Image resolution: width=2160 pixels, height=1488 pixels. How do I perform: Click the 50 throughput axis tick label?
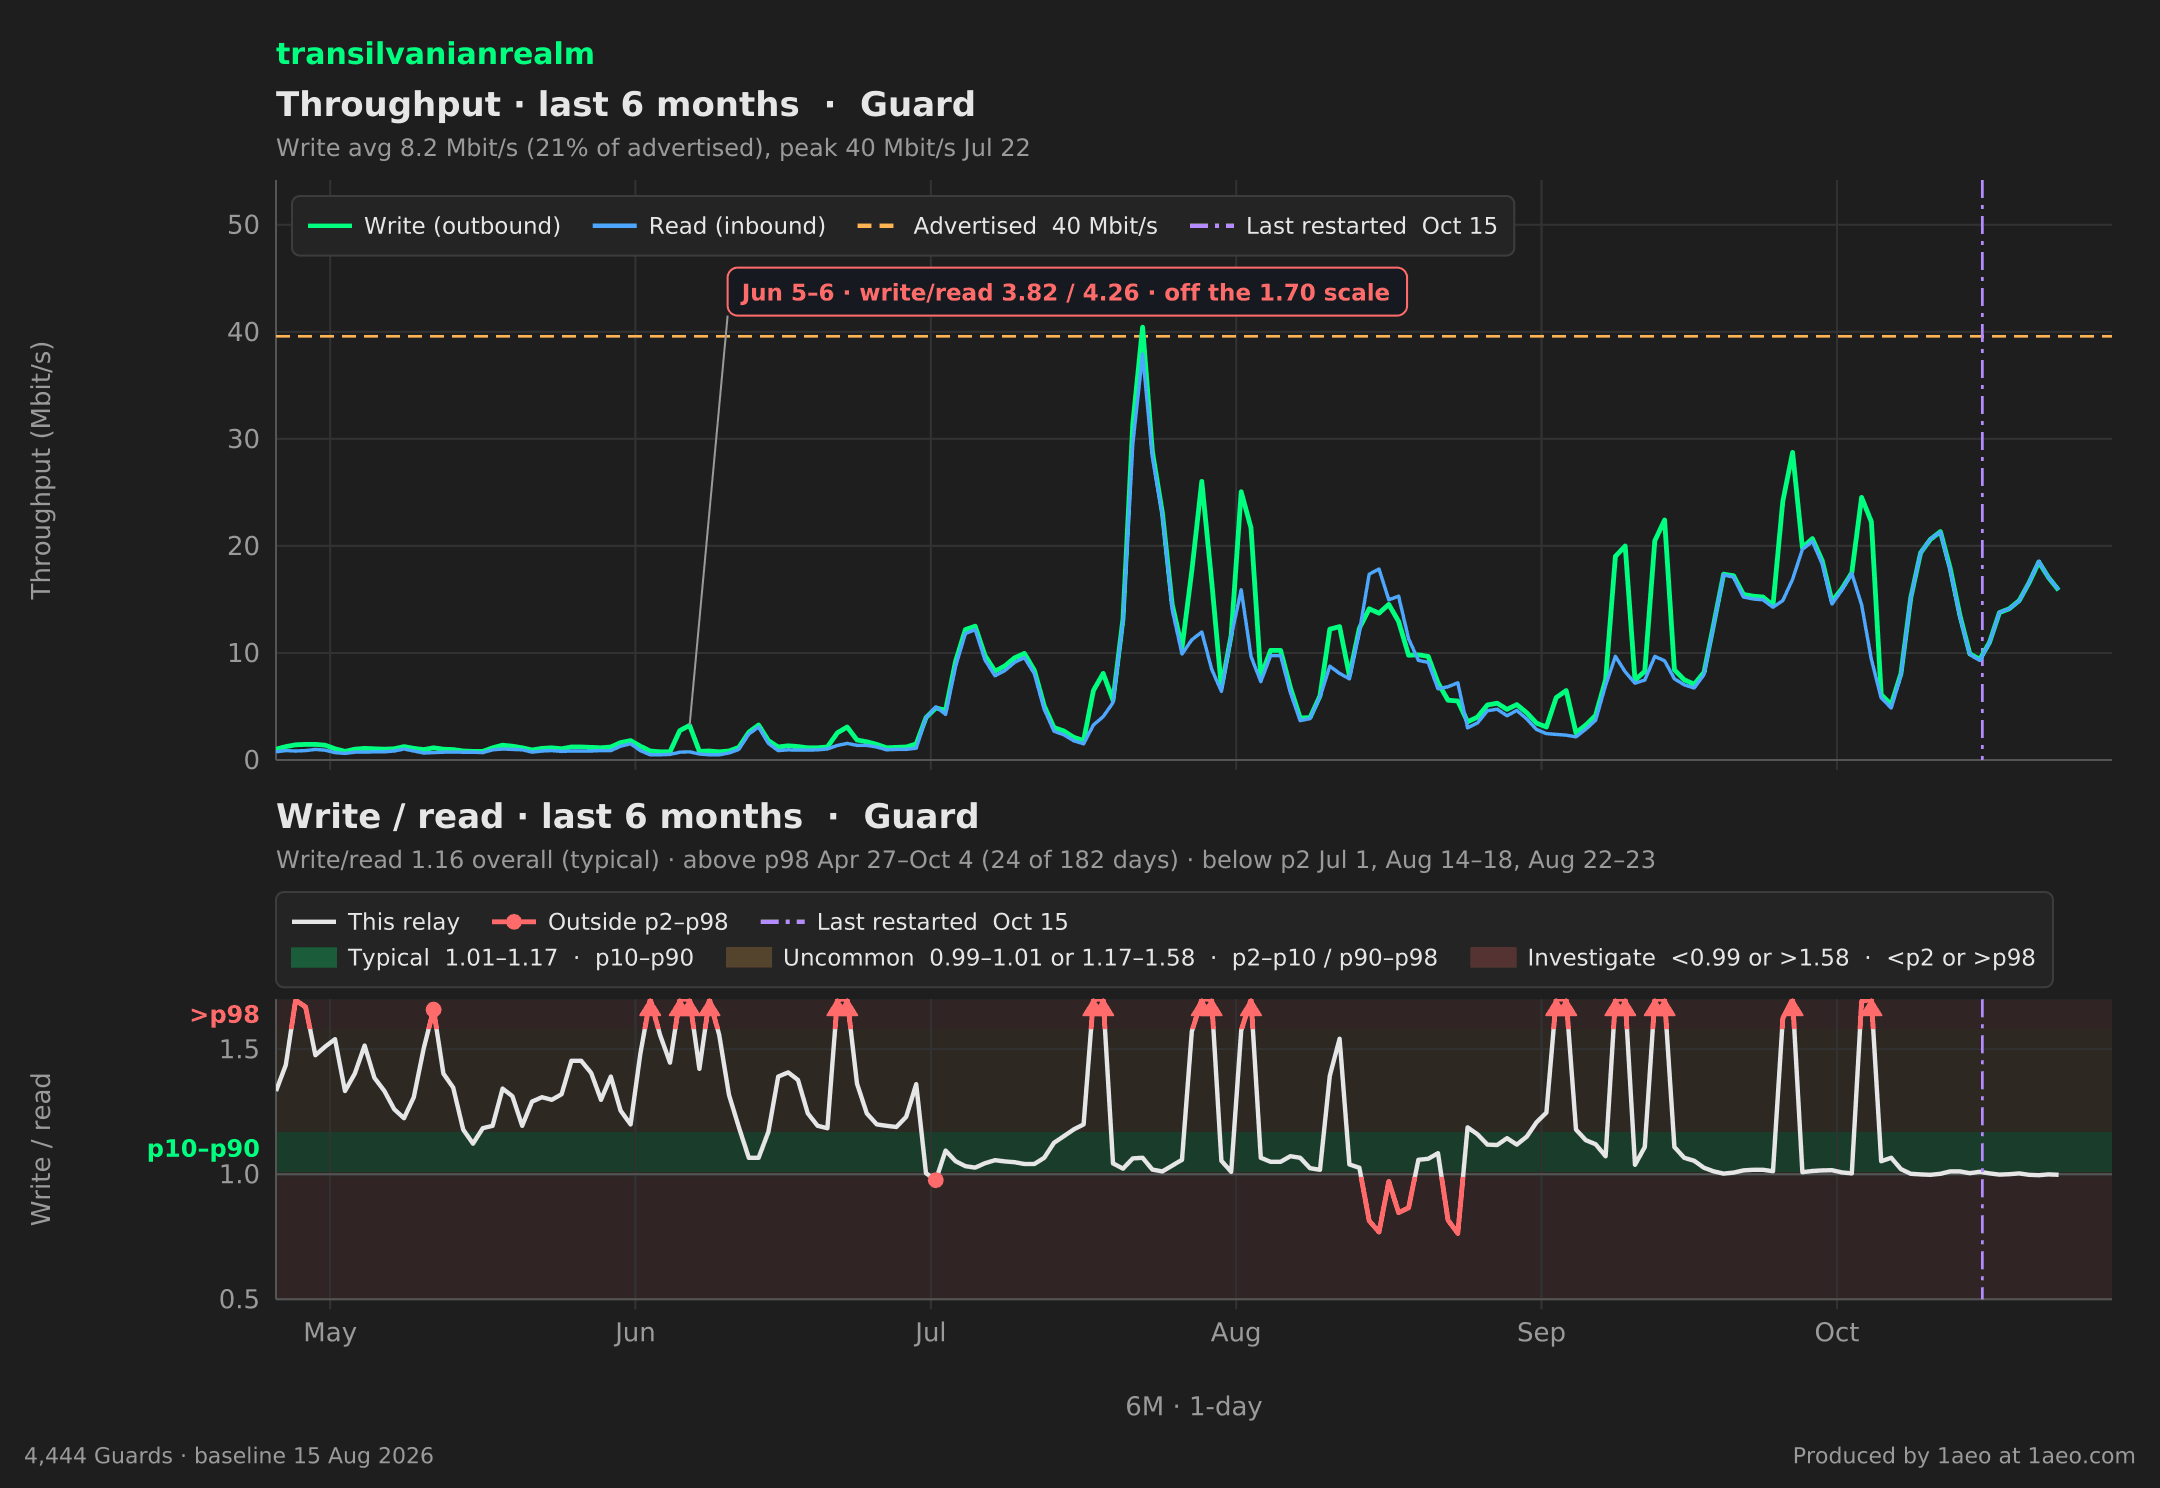(243, 225)
